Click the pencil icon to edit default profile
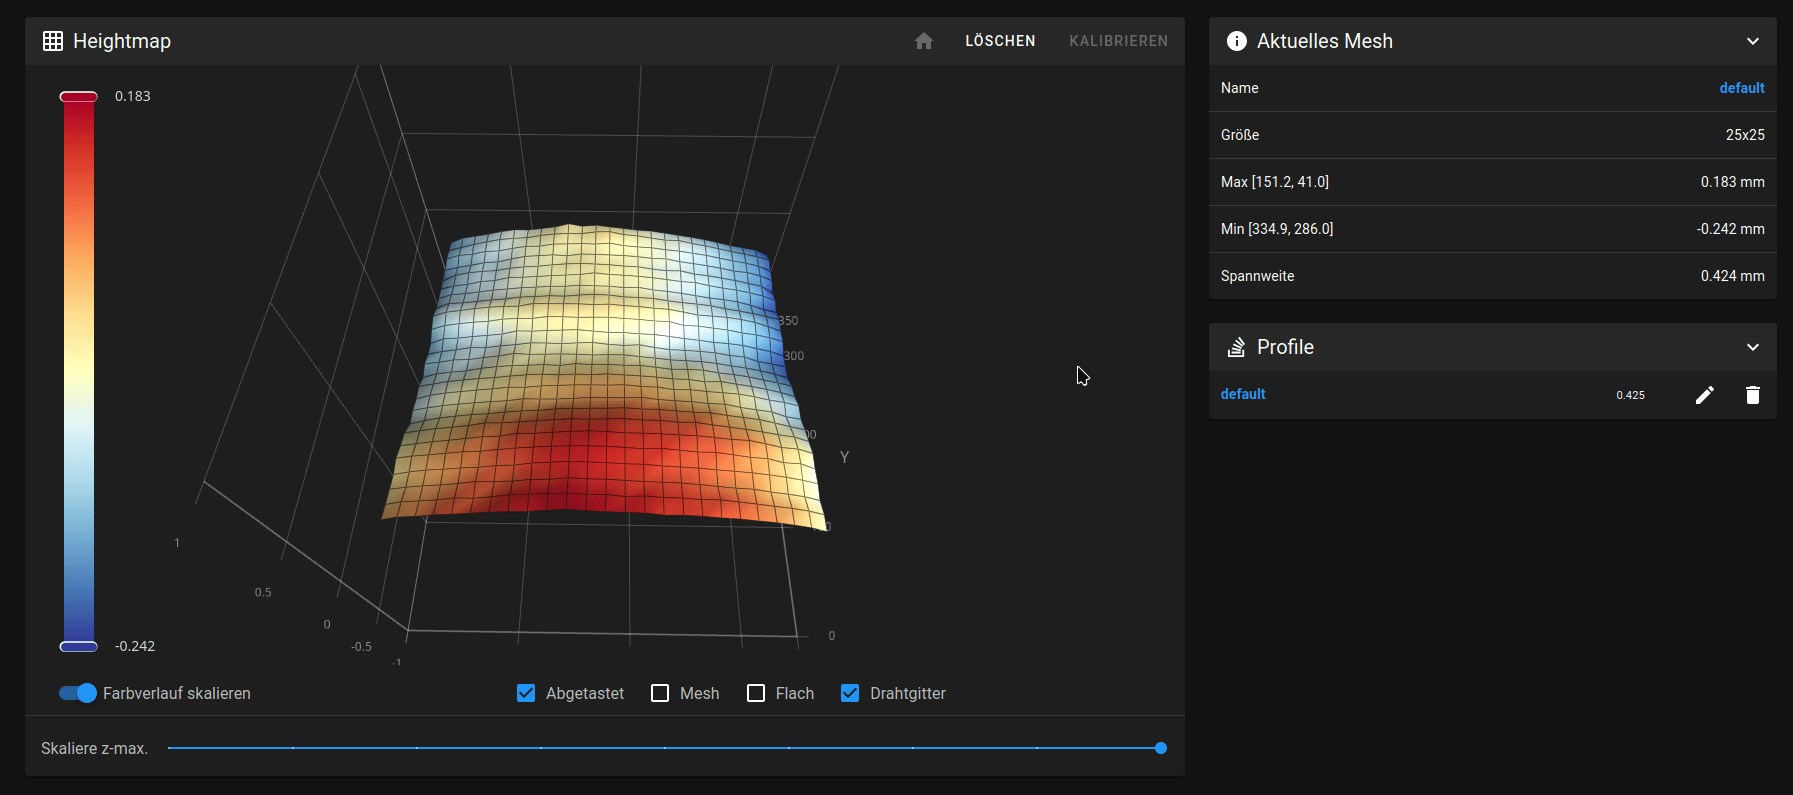This screenshot has width=1793, height=795. [x=1704, y=395]
